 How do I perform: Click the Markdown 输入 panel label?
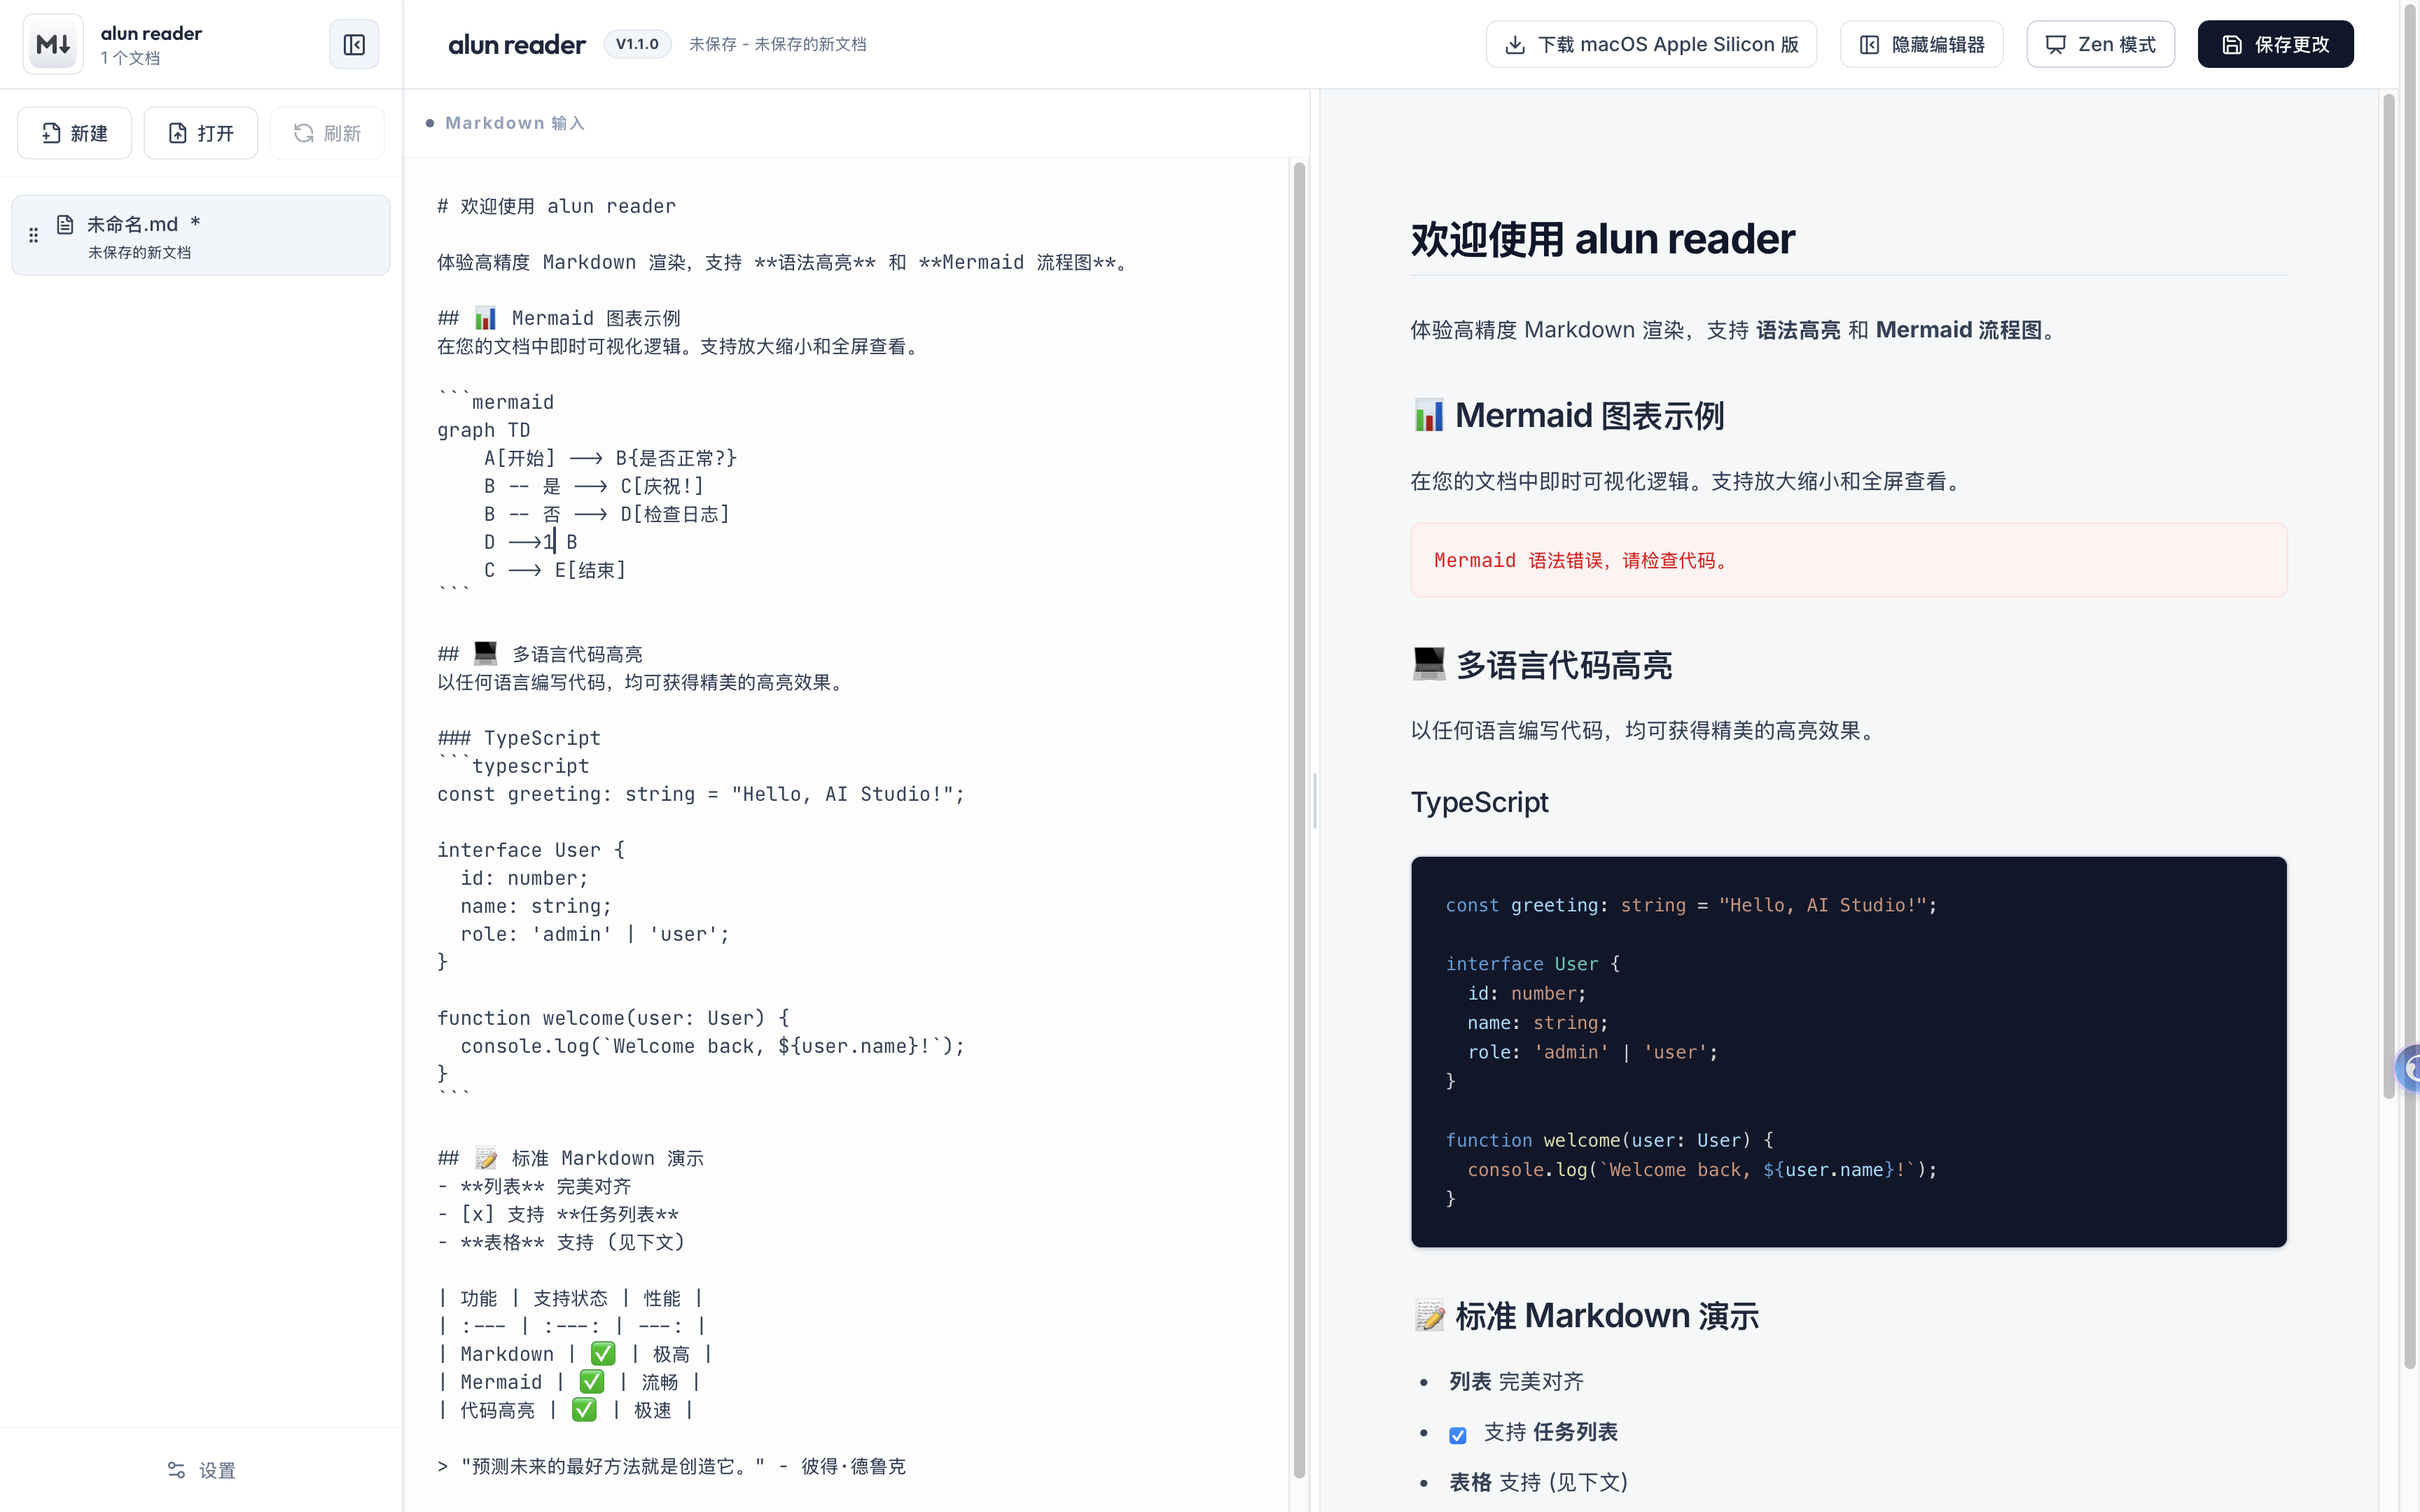click(514, 123)
